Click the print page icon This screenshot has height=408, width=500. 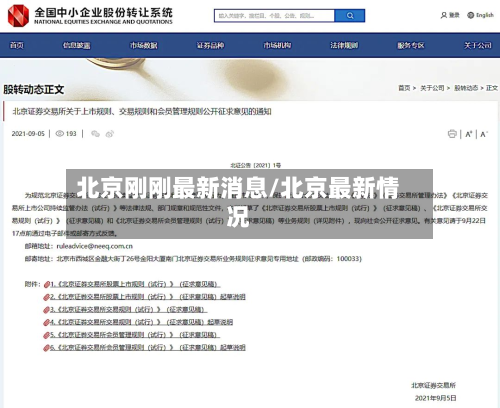(x=452, y=134)
